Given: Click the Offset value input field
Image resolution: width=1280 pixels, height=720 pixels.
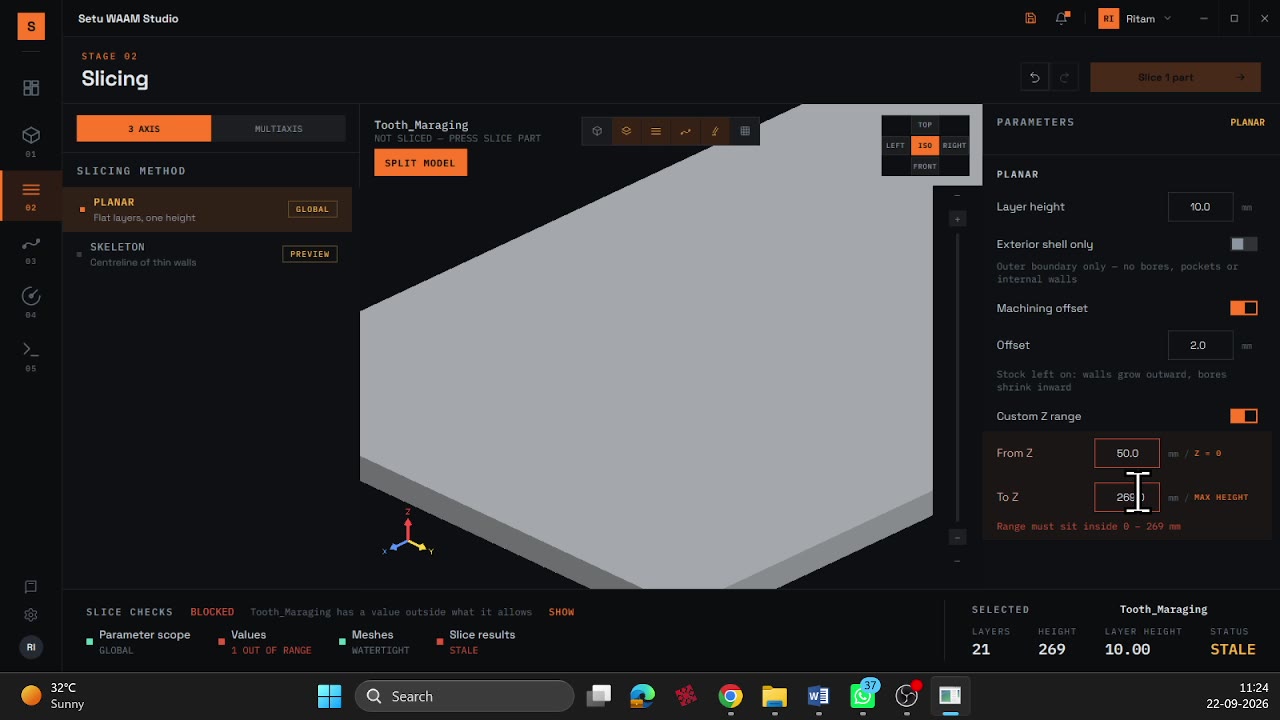Looking at the screenshot, I should click(1201, 345).
